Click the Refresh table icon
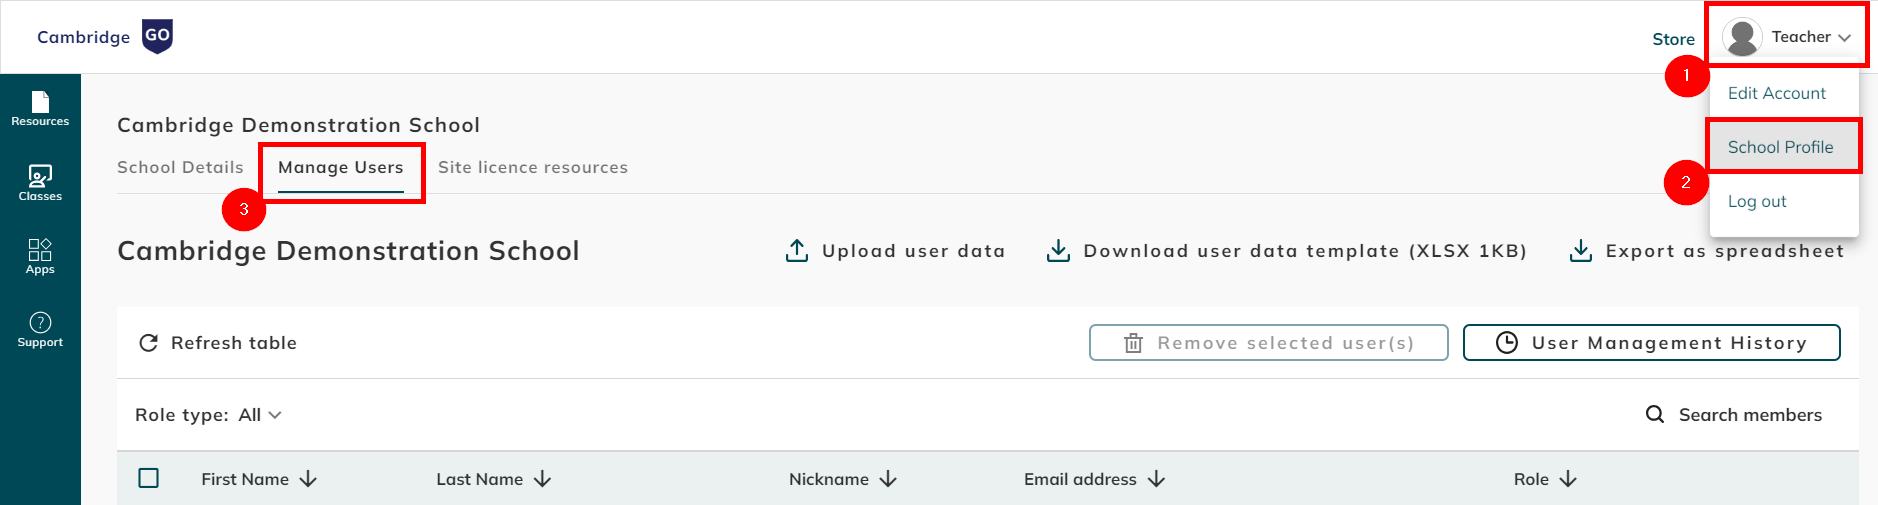The image size is (1878, 505). [x=149, y=343]
